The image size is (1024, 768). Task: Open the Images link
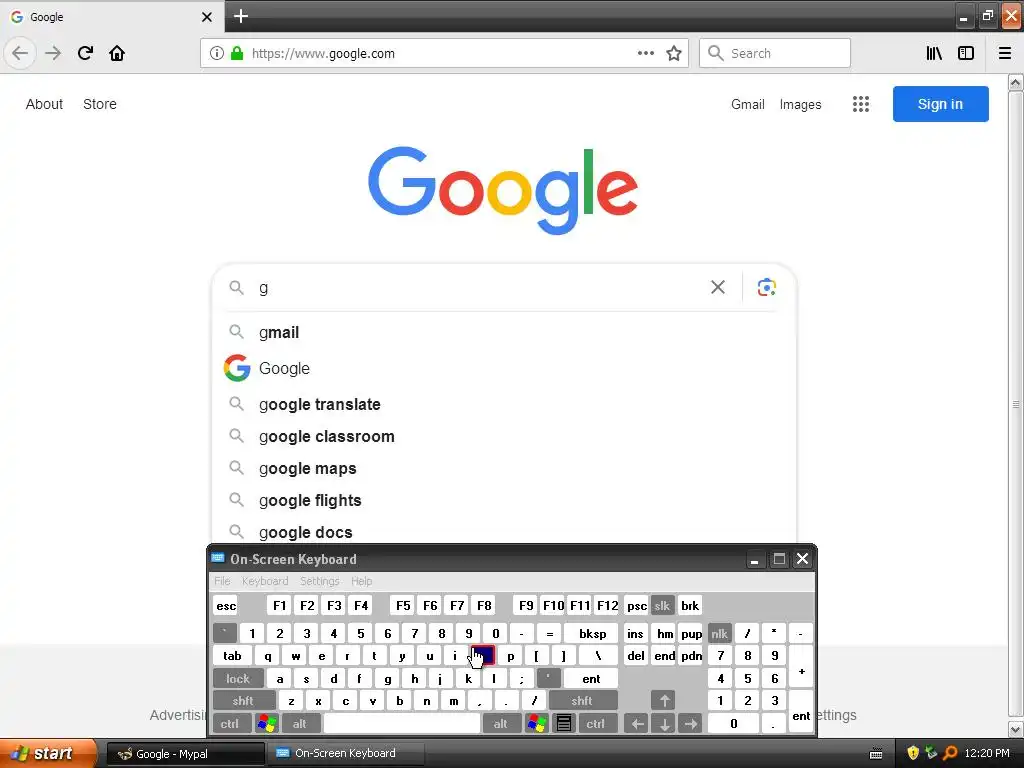[x=801, y=104]
